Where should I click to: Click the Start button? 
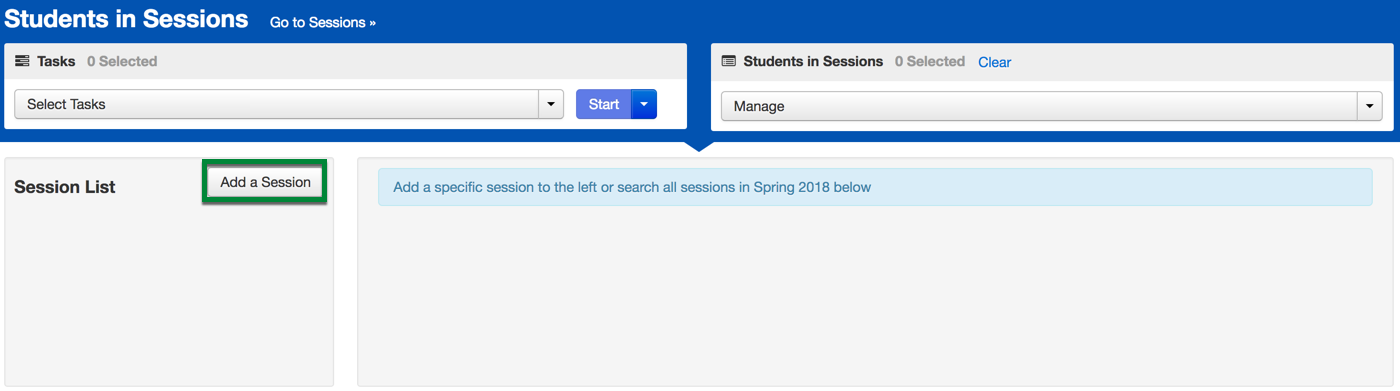[x=604, y=104]
